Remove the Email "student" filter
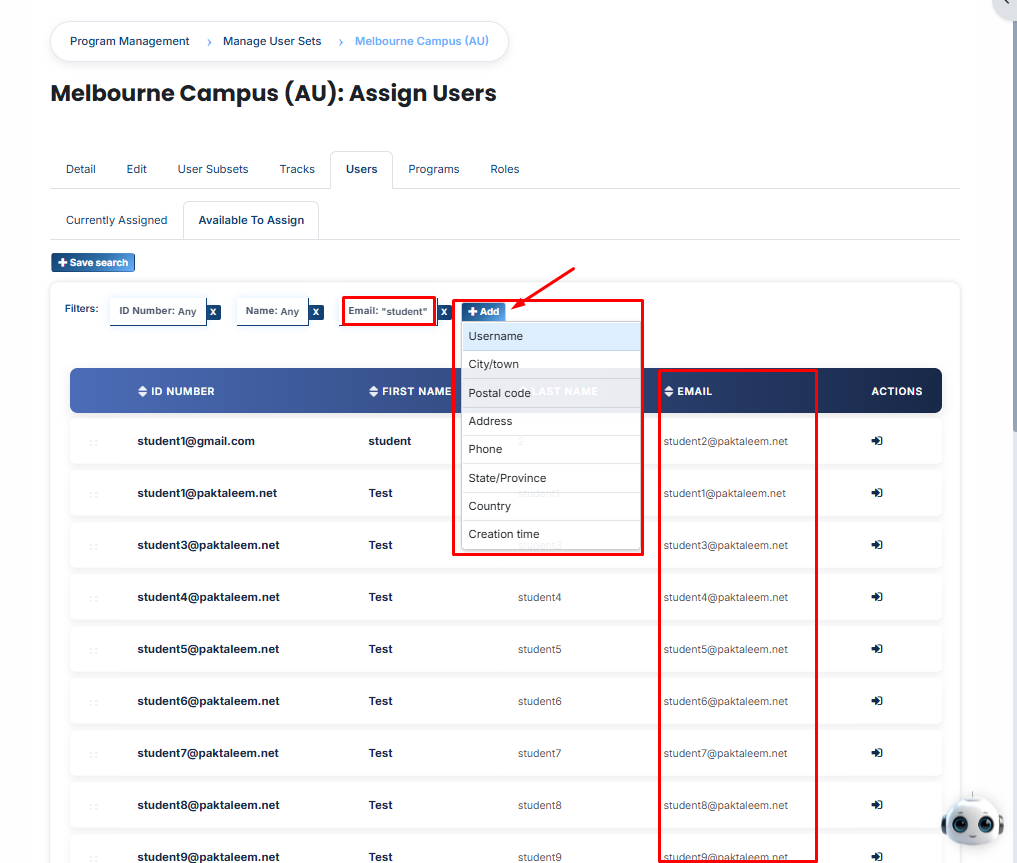This screenshot has width=1017, height=863. (444, 312)
